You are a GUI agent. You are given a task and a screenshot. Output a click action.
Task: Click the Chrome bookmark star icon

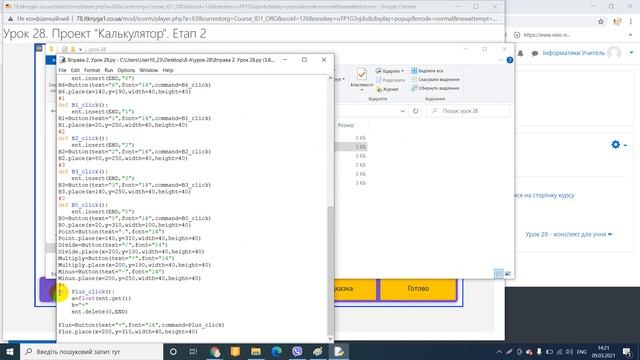click(600, 22)
